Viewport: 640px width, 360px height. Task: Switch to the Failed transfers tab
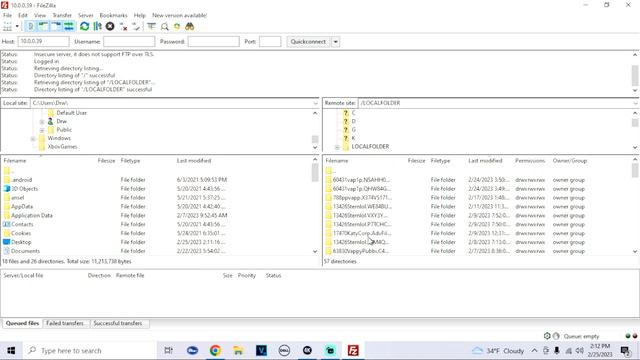pos(65,323)
